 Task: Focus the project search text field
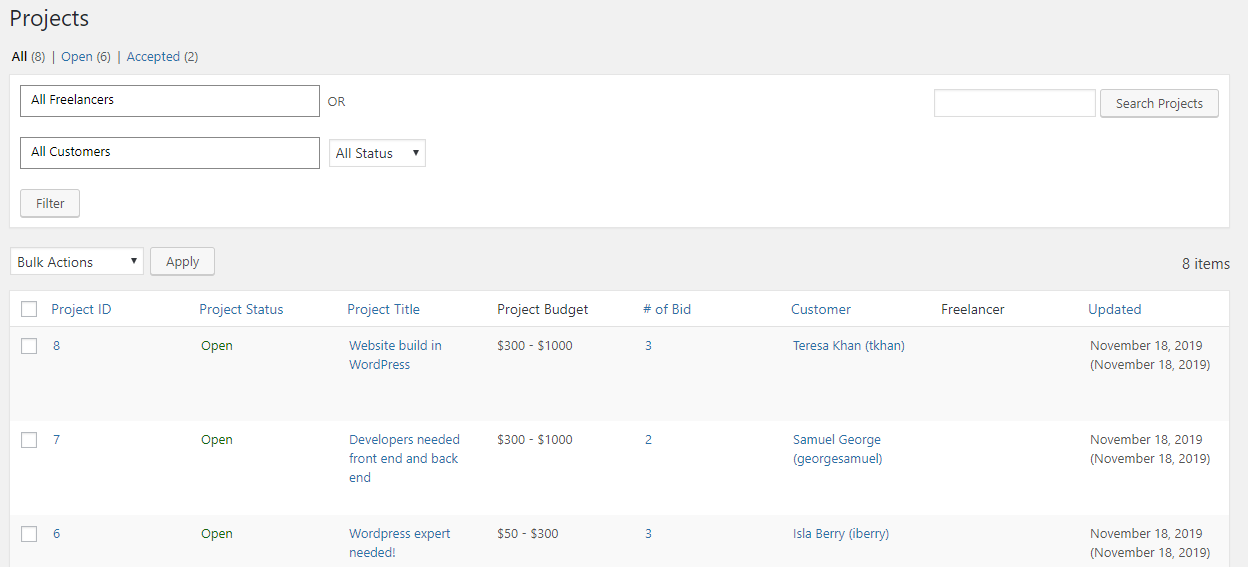point(1015,103)
